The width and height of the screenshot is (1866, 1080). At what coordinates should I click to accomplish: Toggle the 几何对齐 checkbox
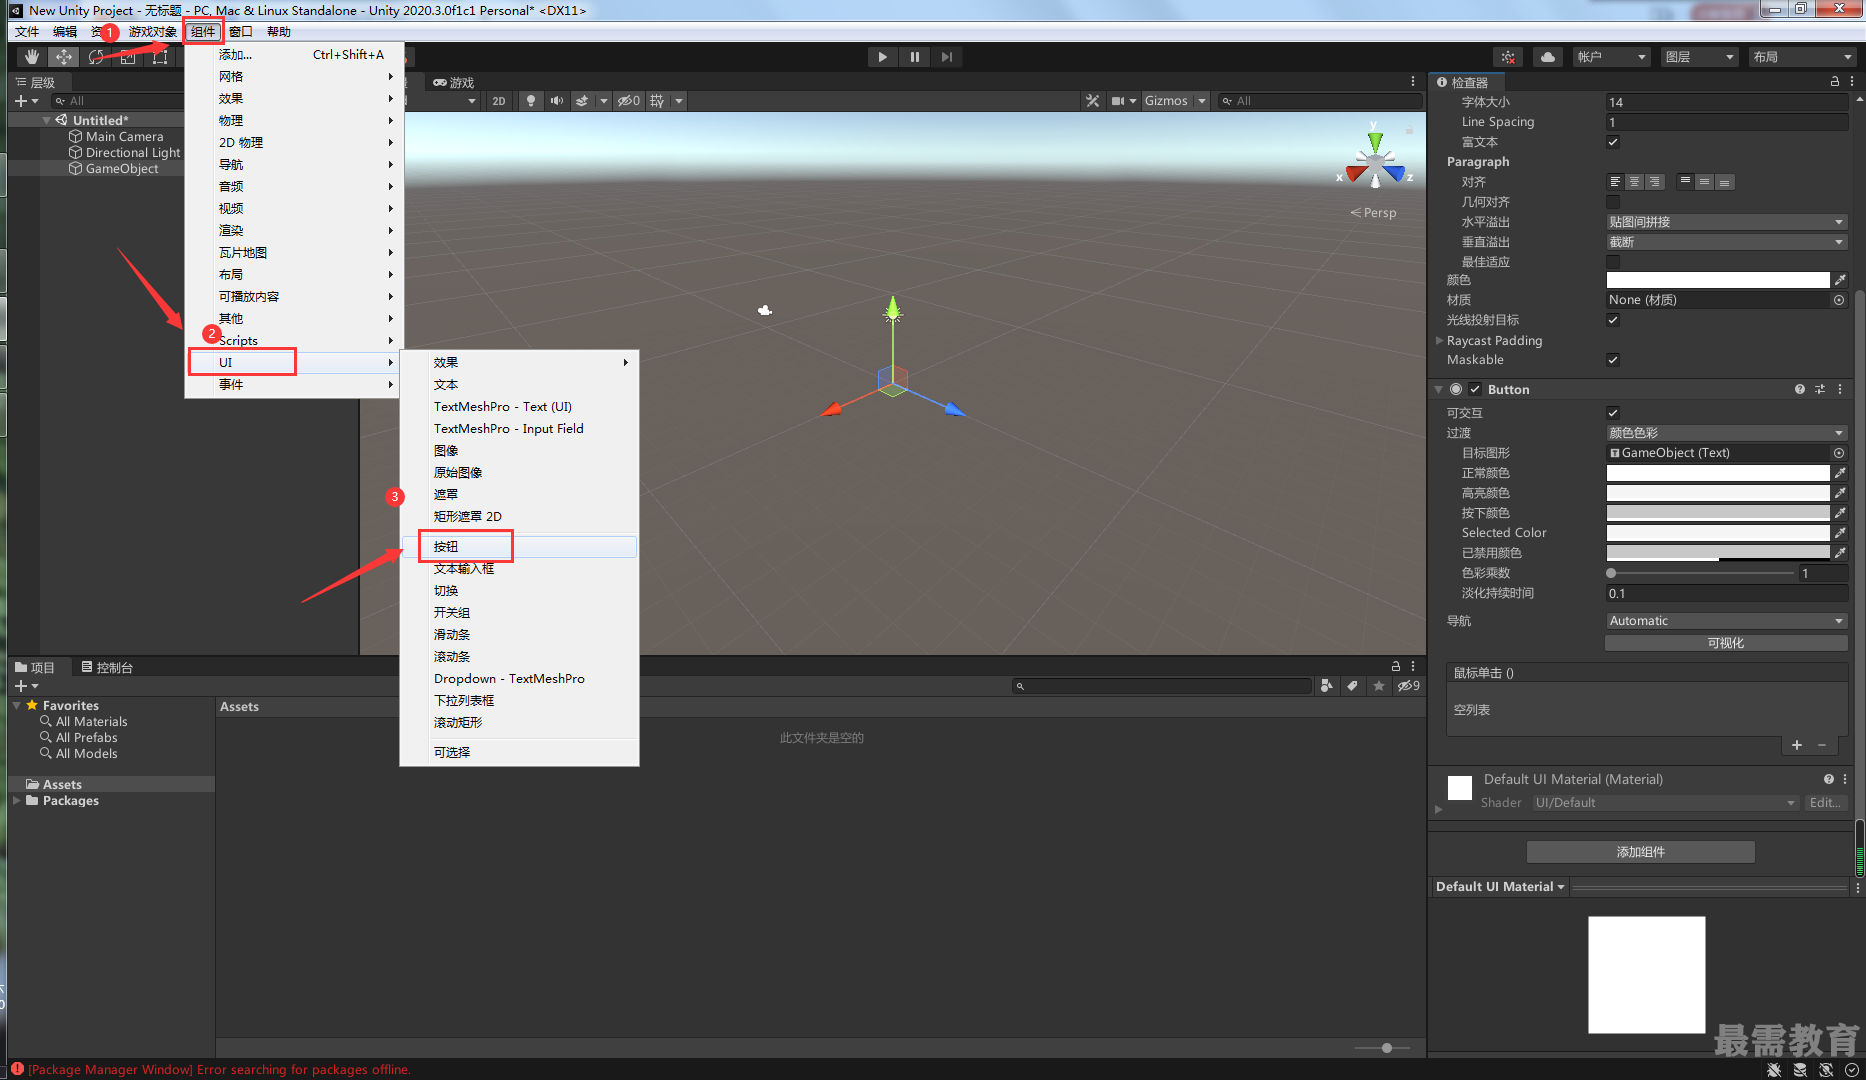(1613, 202)
